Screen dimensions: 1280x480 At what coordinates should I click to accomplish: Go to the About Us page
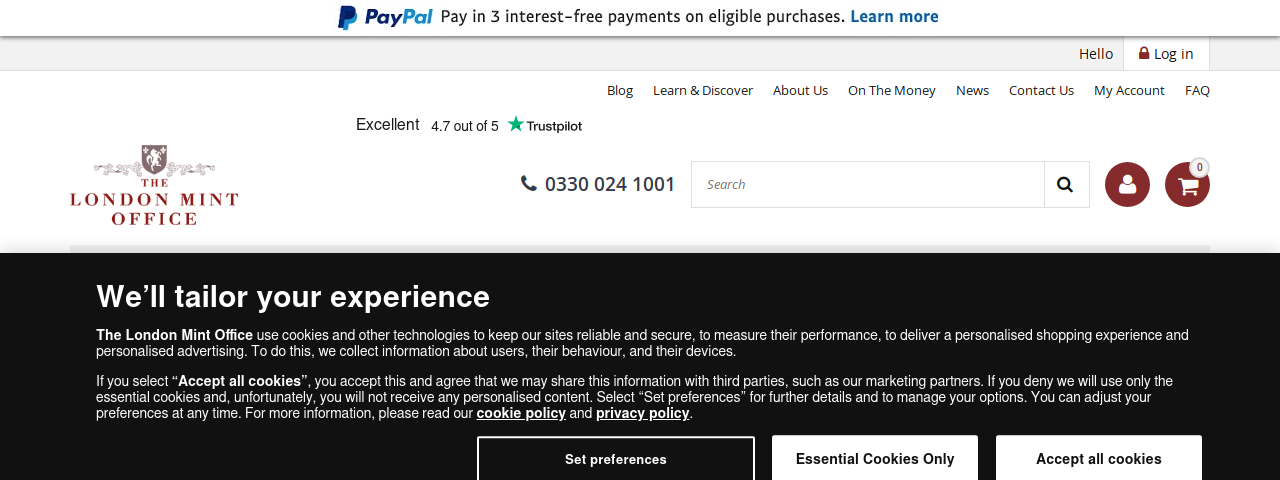[x=800, y=90]
